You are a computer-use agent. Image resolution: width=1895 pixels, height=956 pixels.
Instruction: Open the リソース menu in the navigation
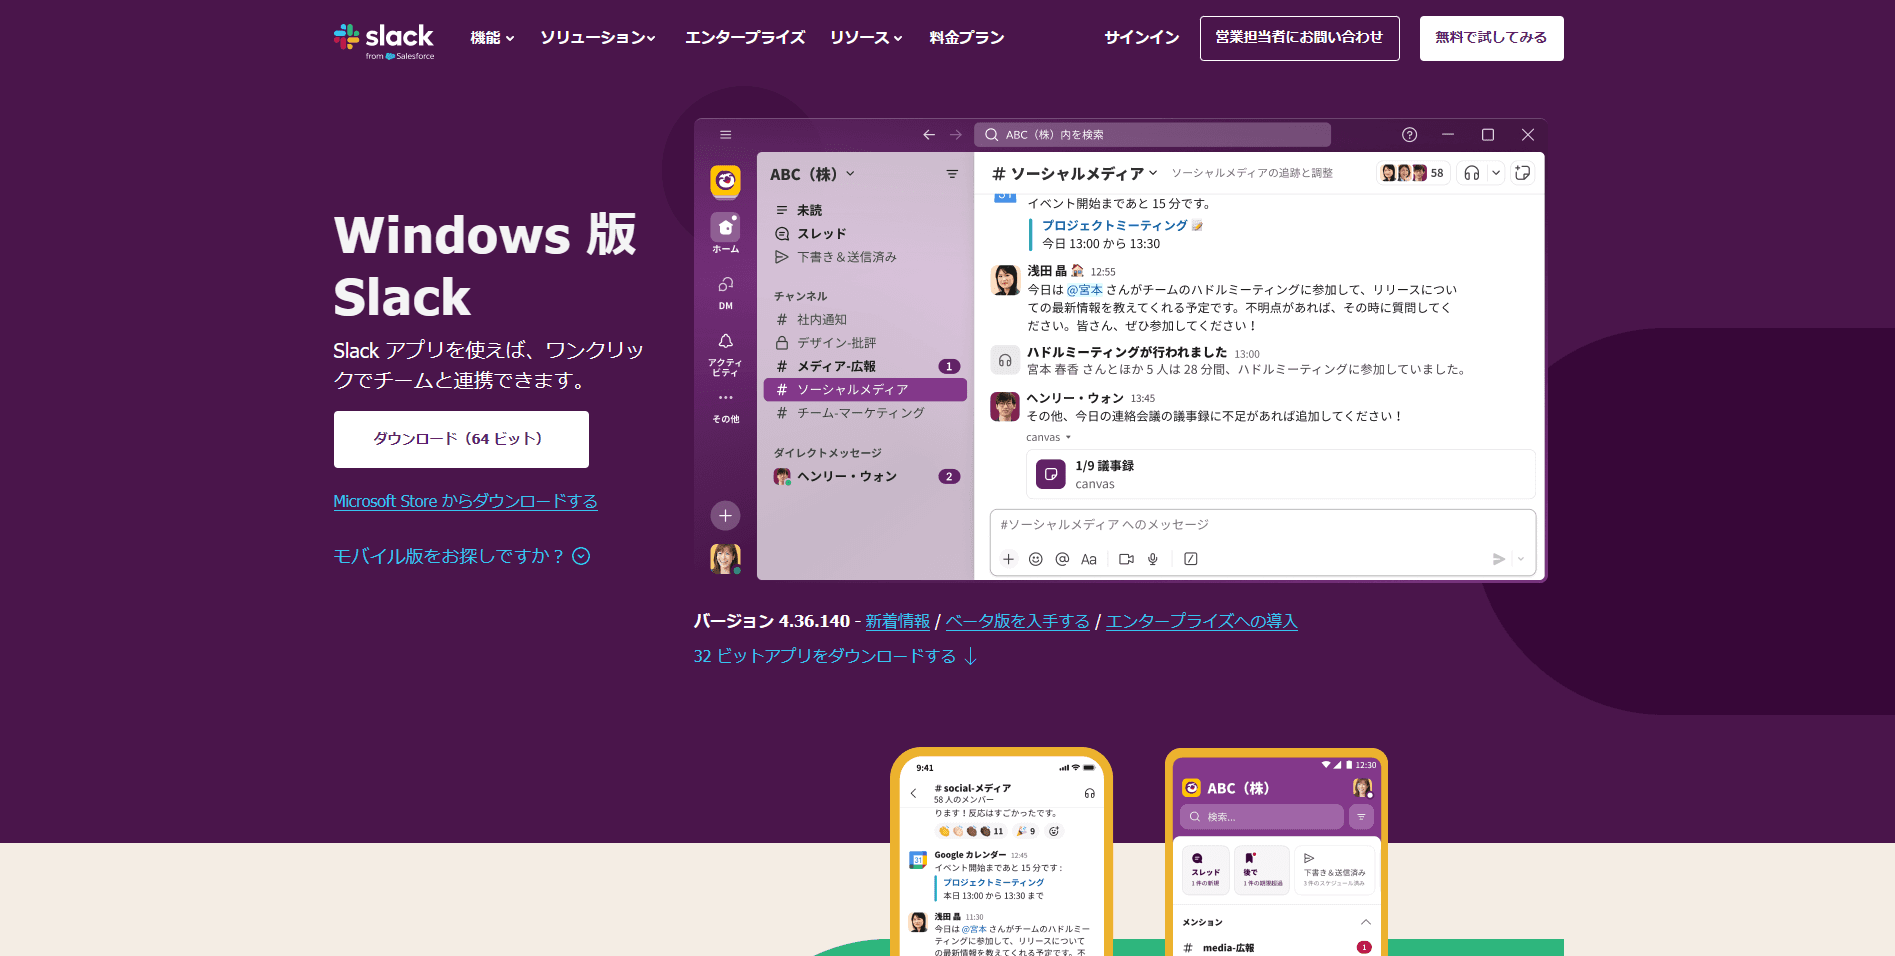click(866, 37)
